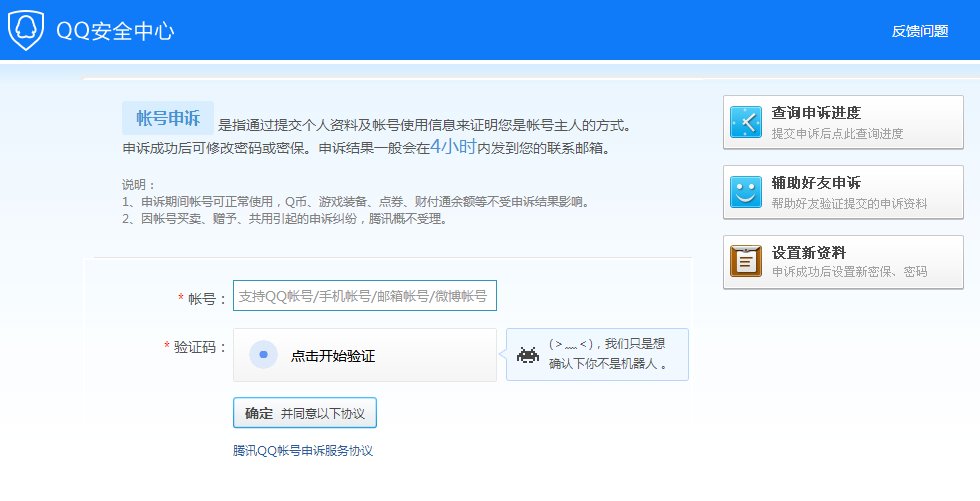Click the highlighted 4小时 text
Viewport: 980px width, 501px height.
[454, 147]
